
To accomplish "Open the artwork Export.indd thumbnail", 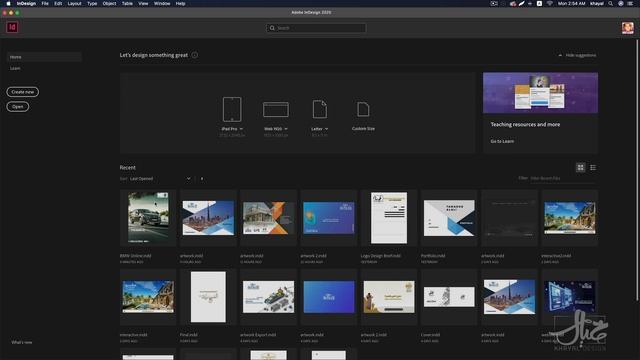I will coord(269,297).
